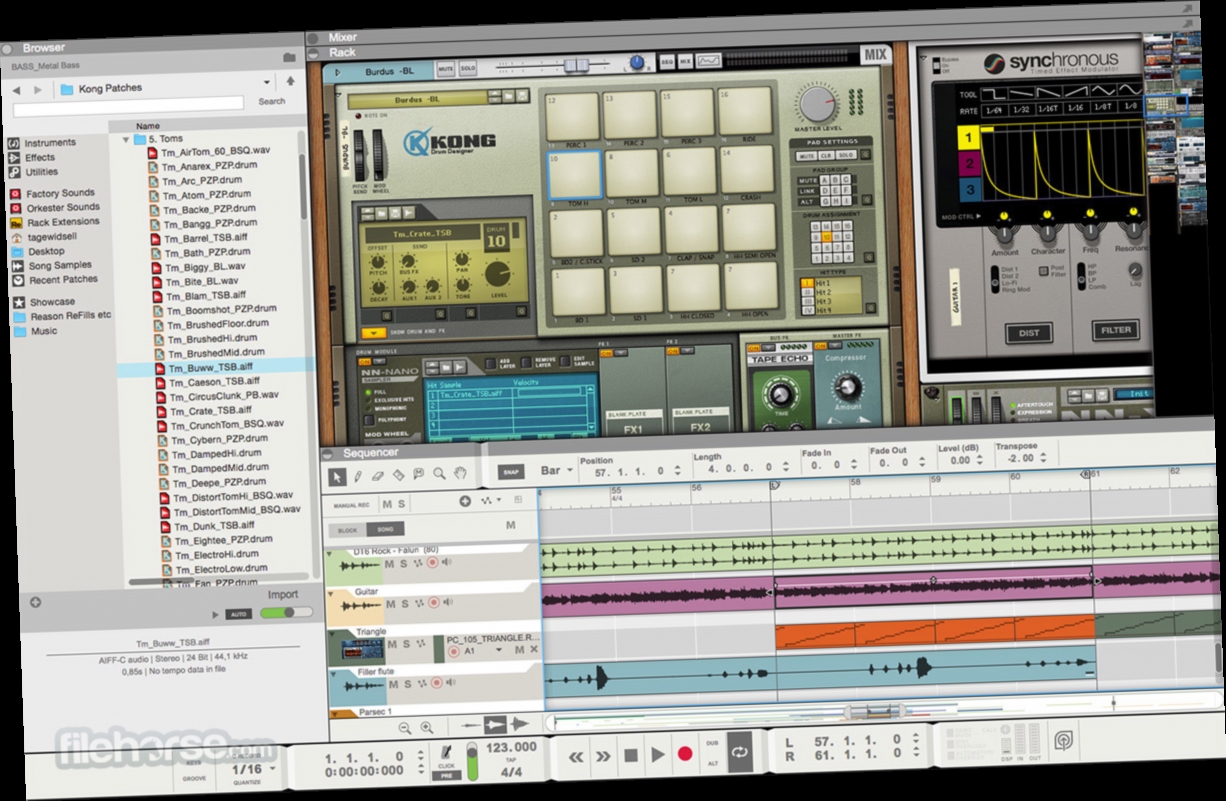Click the Fast Forward button in transport
The height and width of the screenshot is (801, 1226).
point(604,756)
